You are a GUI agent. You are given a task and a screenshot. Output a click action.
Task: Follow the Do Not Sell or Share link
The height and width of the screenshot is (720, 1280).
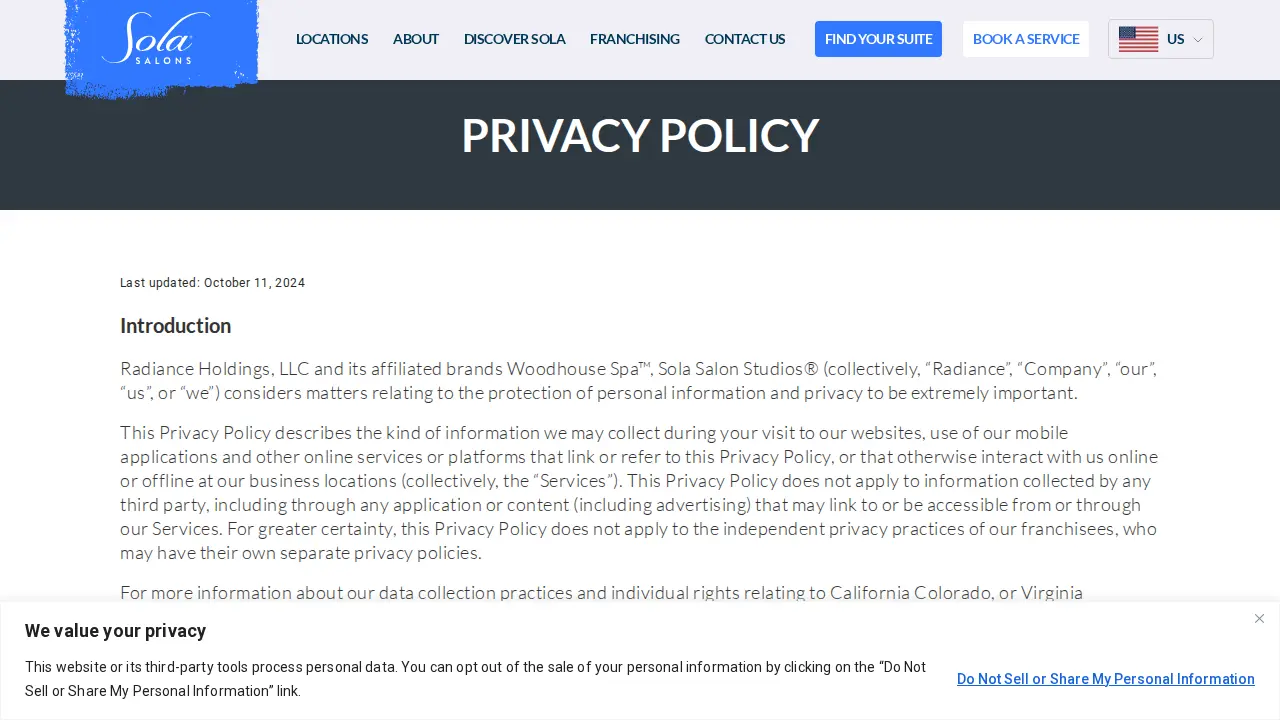pyautogui.click(x=1106, y=679)
